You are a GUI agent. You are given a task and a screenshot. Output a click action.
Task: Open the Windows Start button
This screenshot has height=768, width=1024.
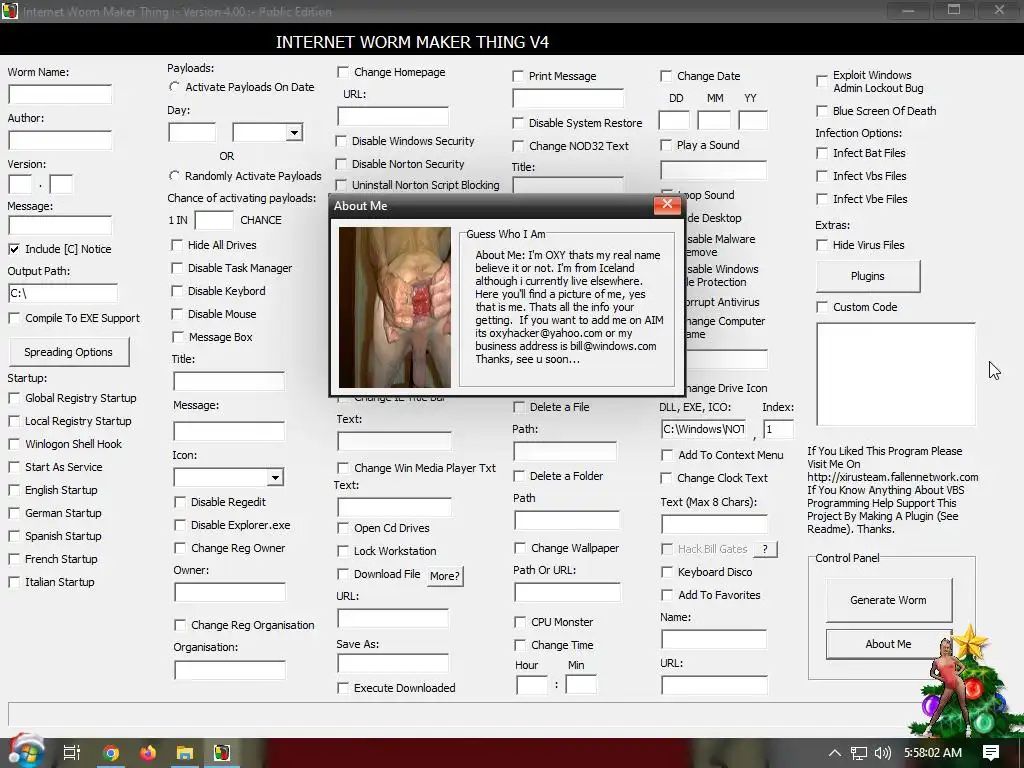point(25,752)
